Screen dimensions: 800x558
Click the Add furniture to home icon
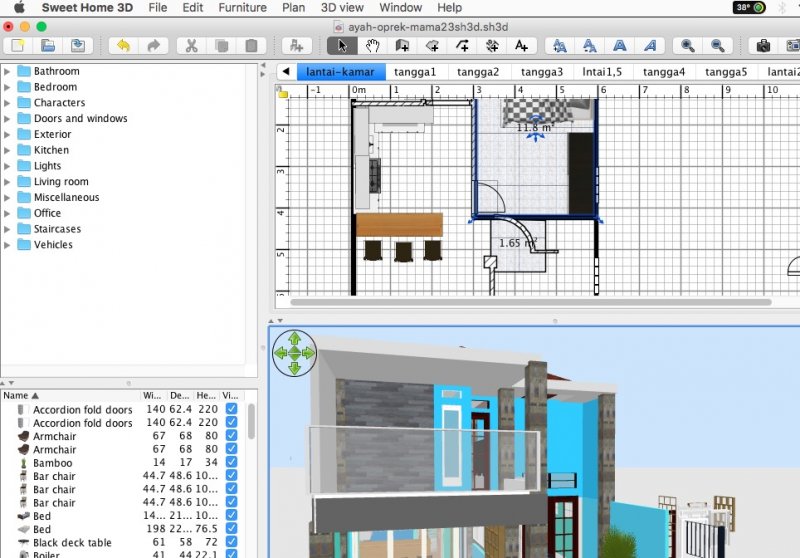coord(295,46)
